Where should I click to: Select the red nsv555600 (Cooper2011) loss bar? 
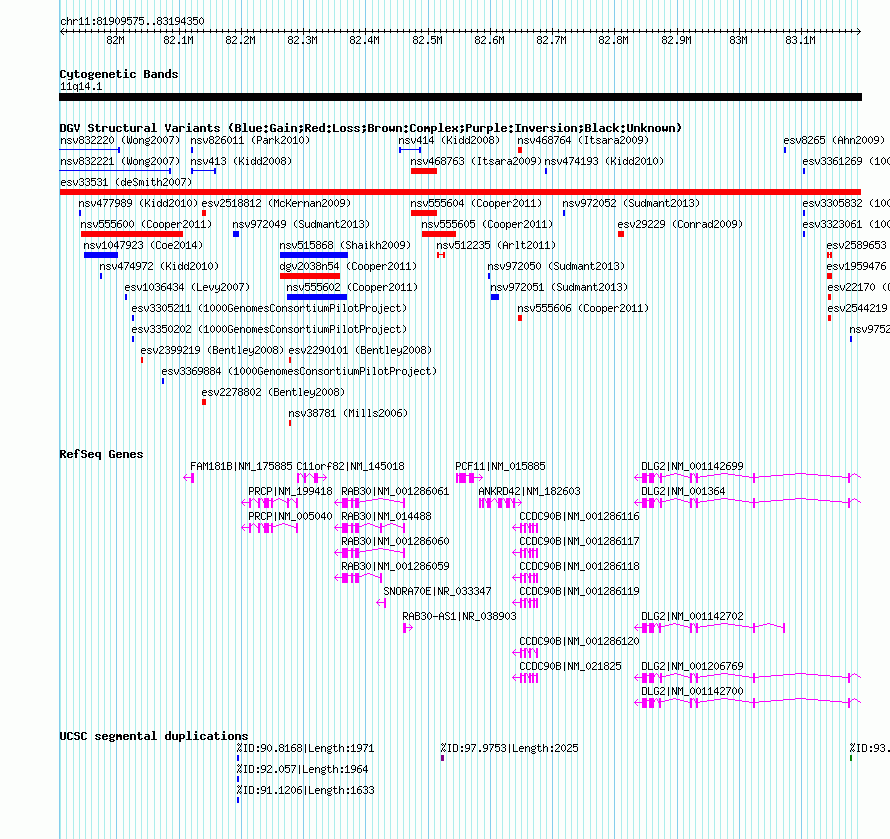click(132, 234)
